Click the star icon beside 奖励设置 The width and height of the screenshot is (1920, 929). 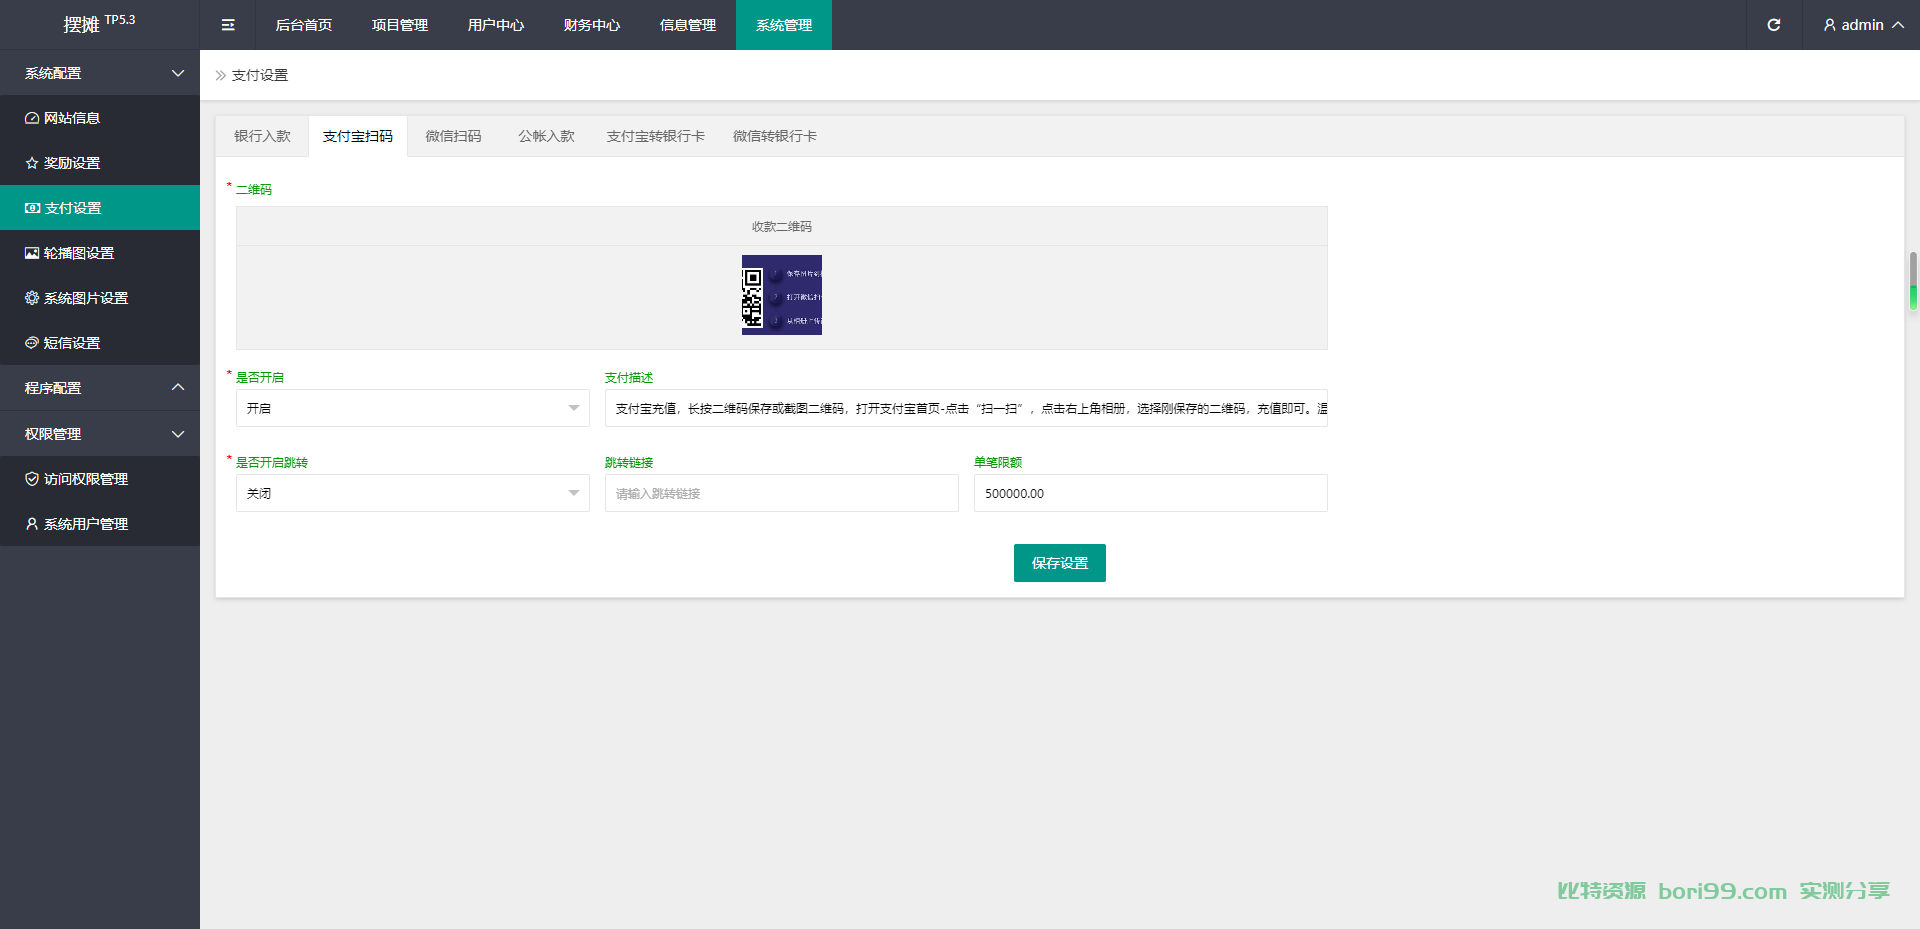[32, 163]
